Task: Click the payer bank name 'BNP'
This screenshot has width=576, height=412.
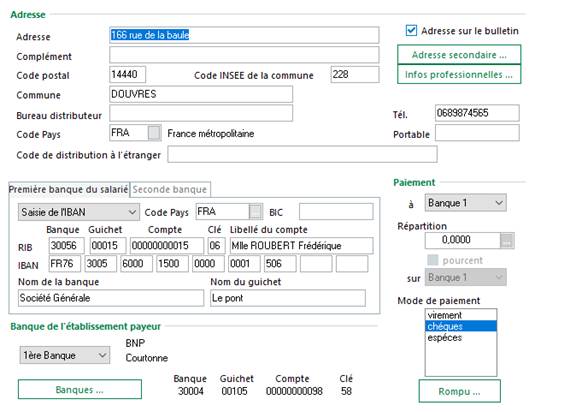Action: (135, 343)
